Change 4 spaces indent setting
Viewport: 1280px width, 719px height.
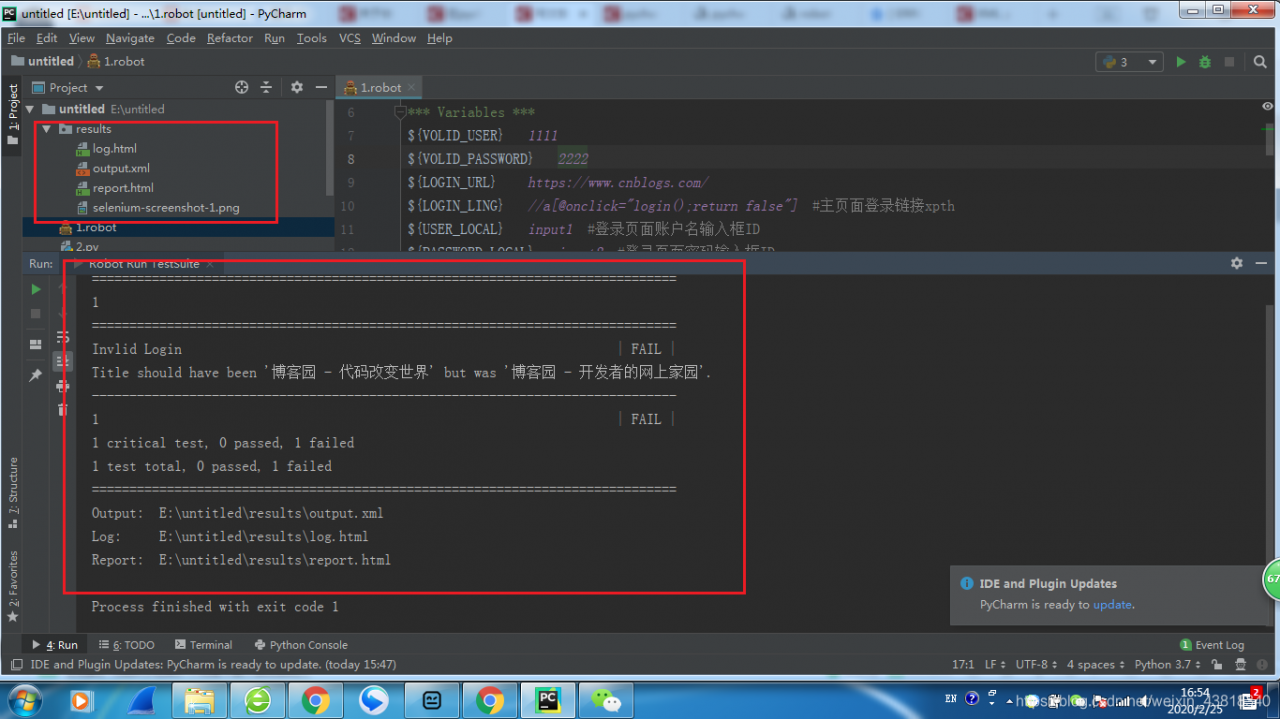1096,664
